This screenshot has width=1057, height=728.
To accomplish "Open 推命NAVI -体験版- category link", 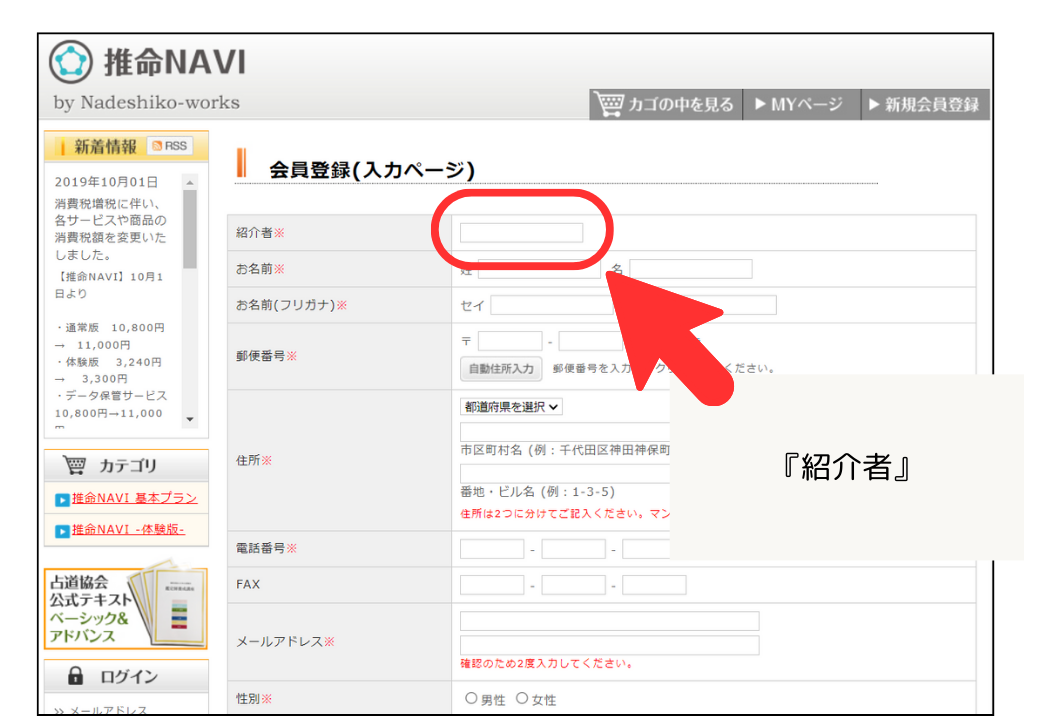I will point(128,529).
